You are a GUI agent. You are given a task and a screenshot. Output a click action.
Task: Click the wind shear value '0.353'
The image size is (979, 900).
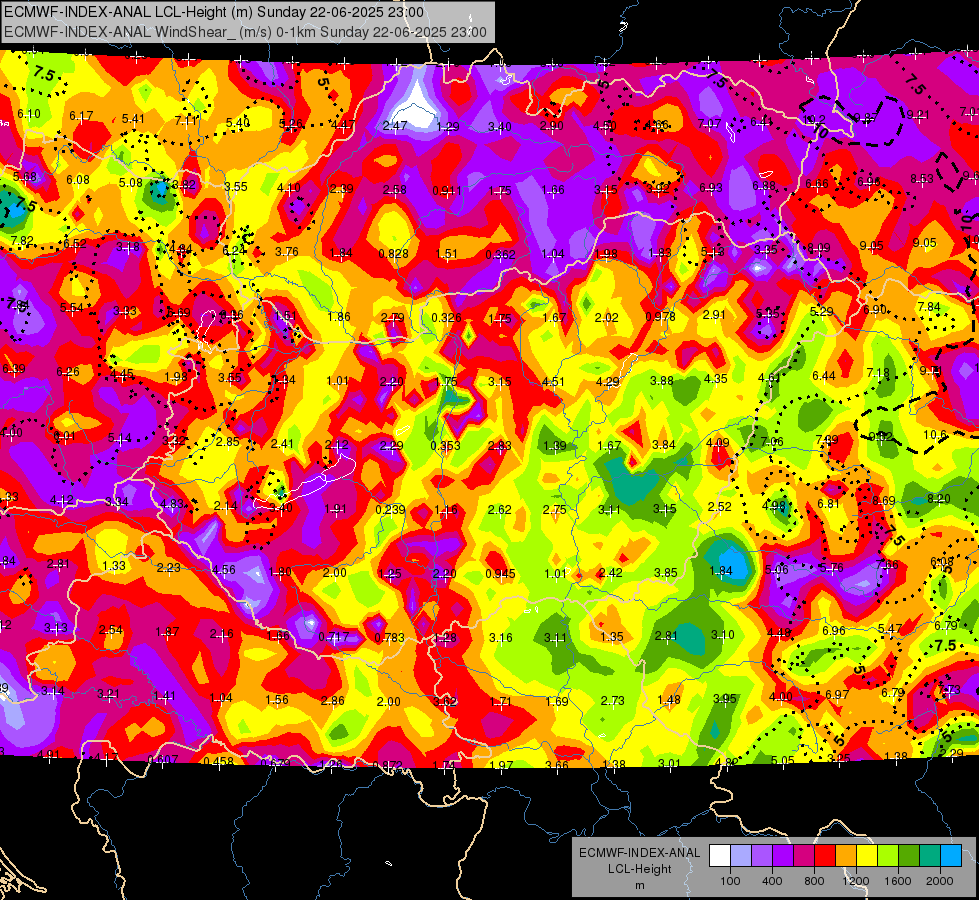coord(446,445)
